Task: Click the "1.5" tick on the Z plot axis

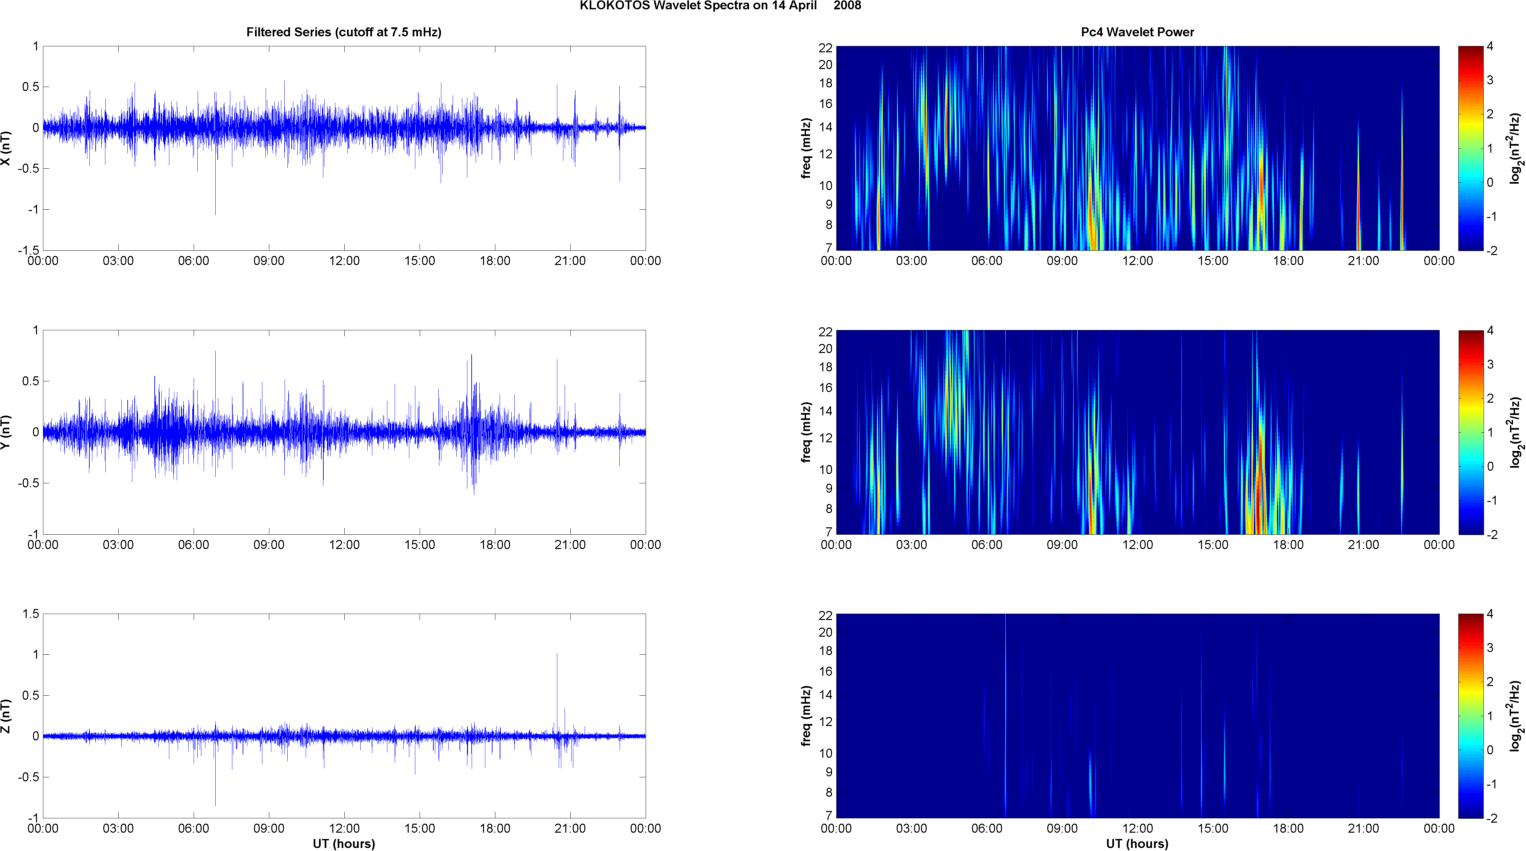Action: [31, 614]
